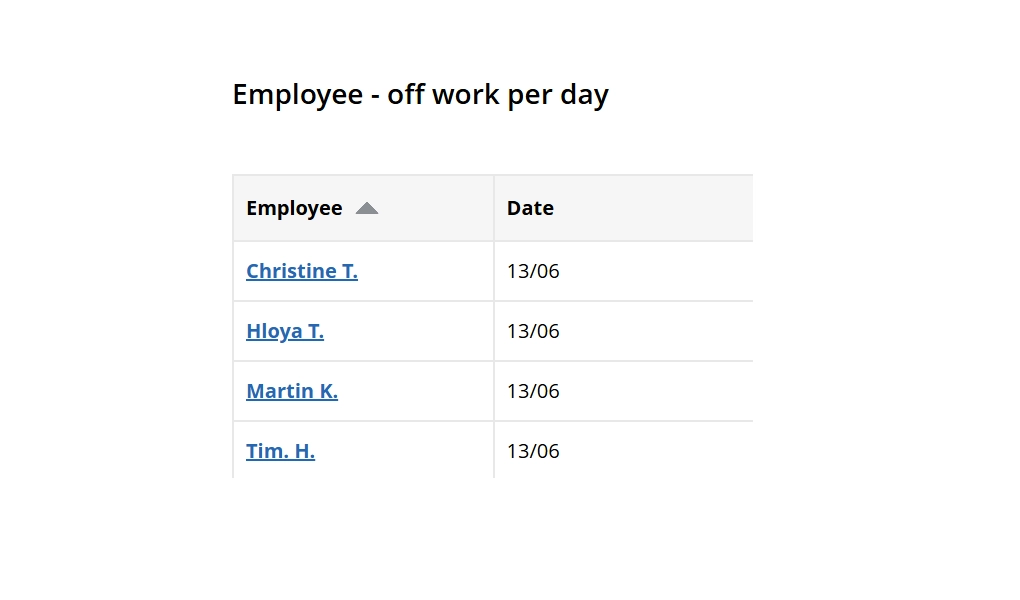Click the table title 'Employee - off work per day'

pyautogui.click(x=420, y=94)
